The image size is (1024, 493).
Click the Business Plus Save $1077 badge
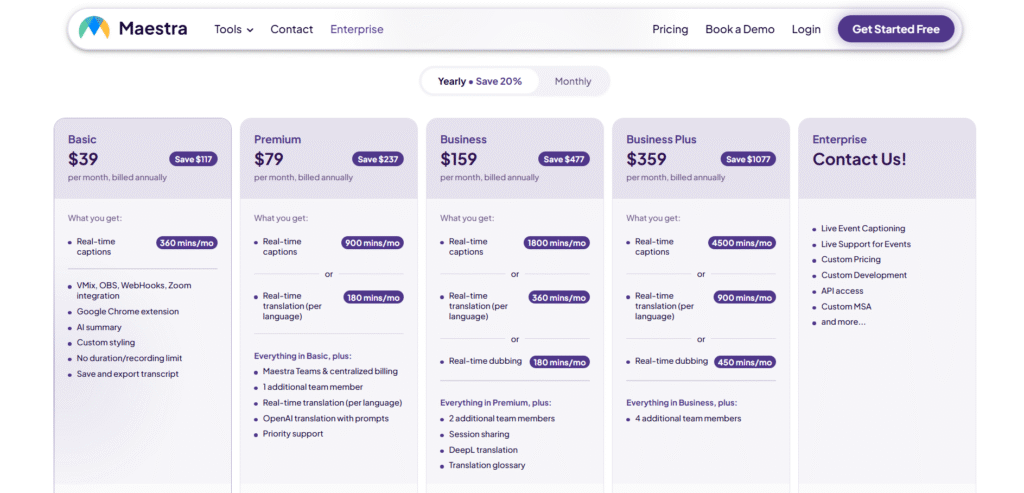748,159
